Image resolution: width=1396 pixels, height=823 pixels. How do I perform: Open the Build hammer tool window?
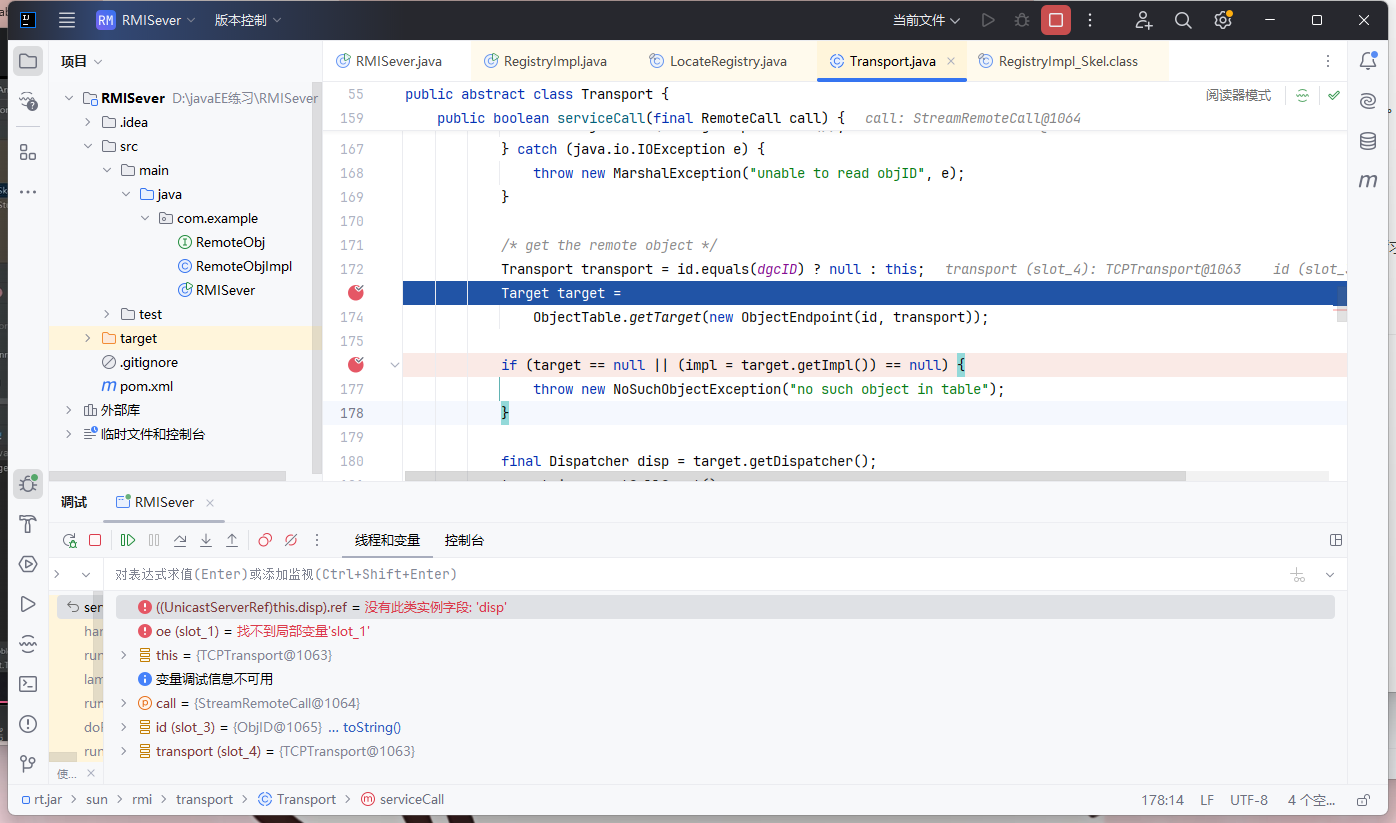pyautogui.click(x=28, y=524)
